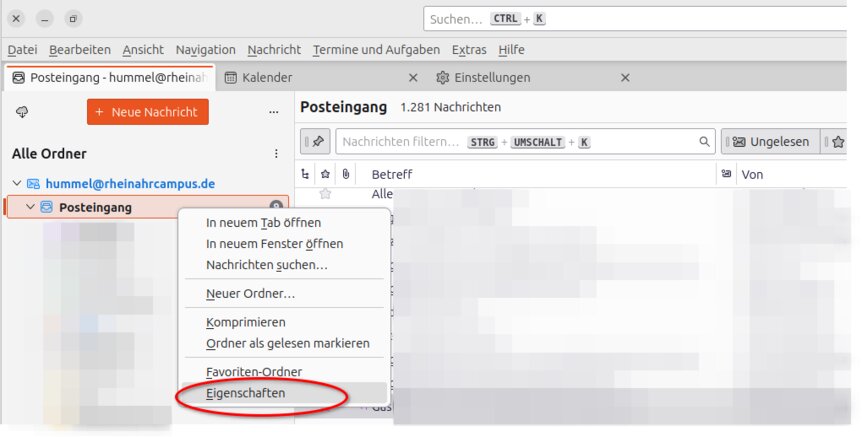Open the folder pane three-dots menu

tap(273, 112)
